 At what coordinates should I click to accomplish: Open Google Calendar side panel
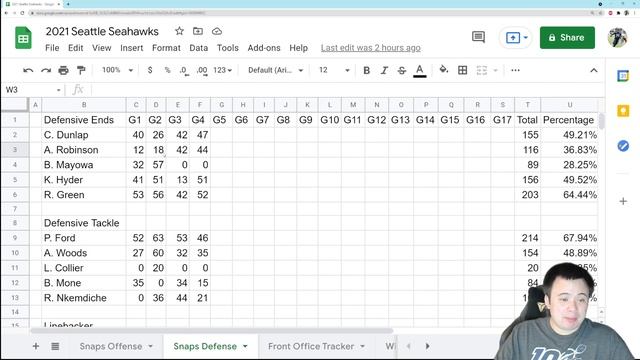[623, 76]
